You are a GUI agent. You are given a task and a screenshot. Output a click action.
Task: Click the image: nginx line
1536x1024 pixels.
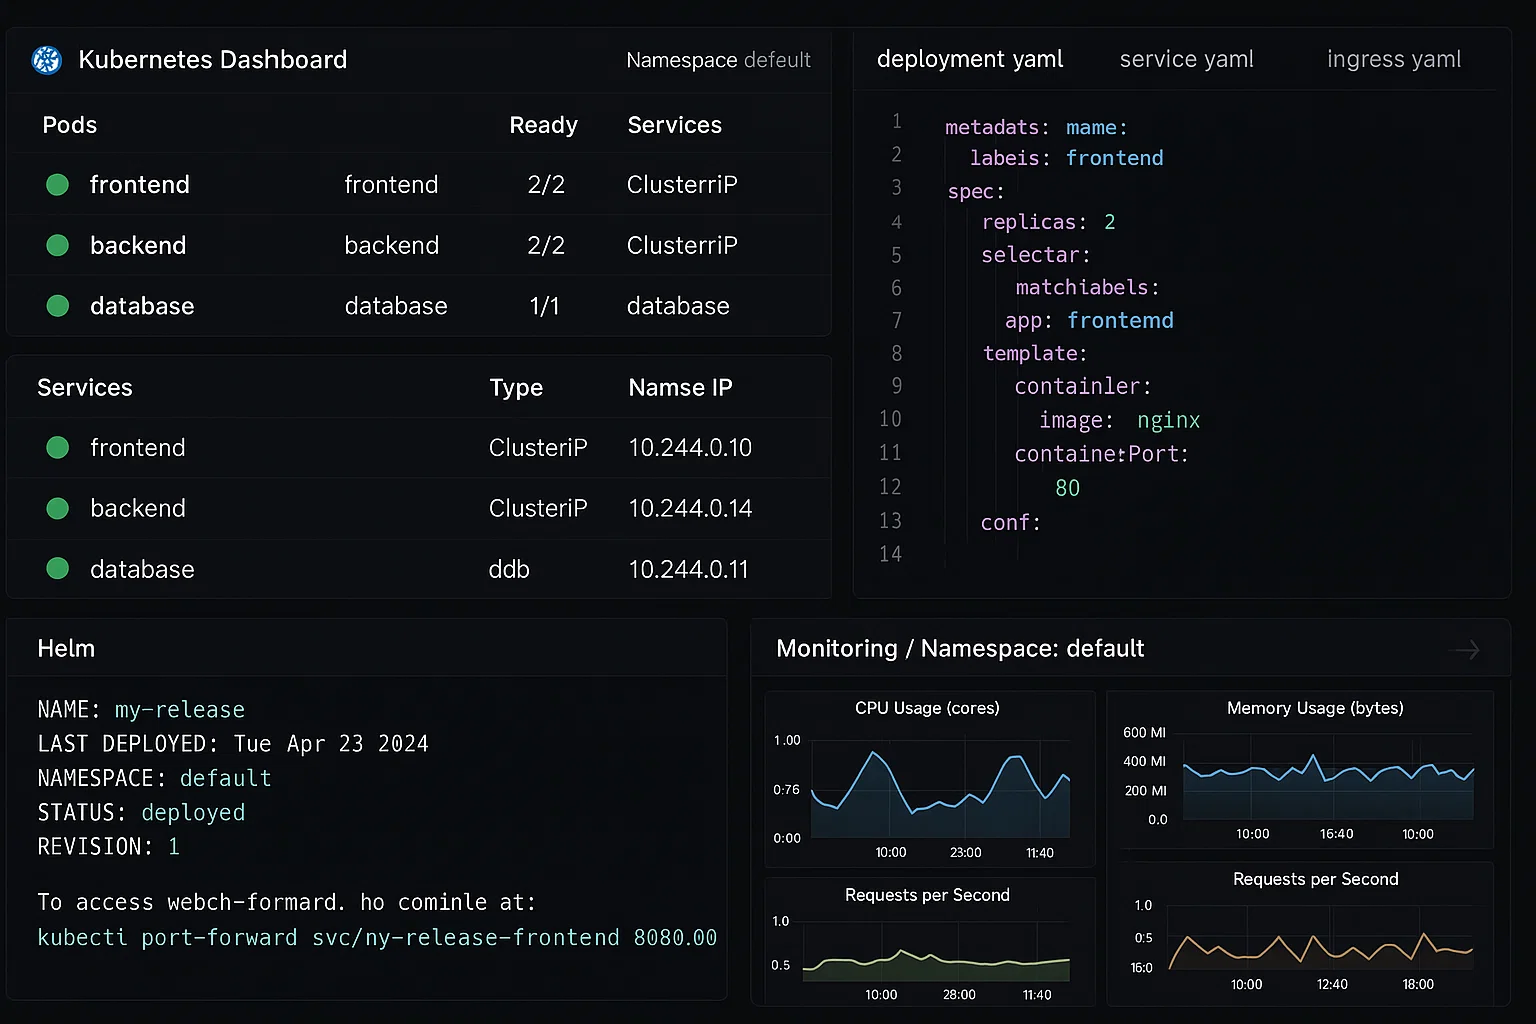[x=1119, y=420]
